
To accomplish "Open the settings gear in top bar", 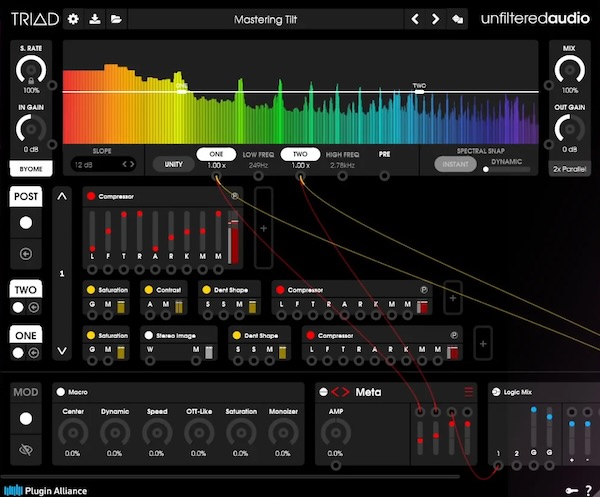I will (73, 19).
